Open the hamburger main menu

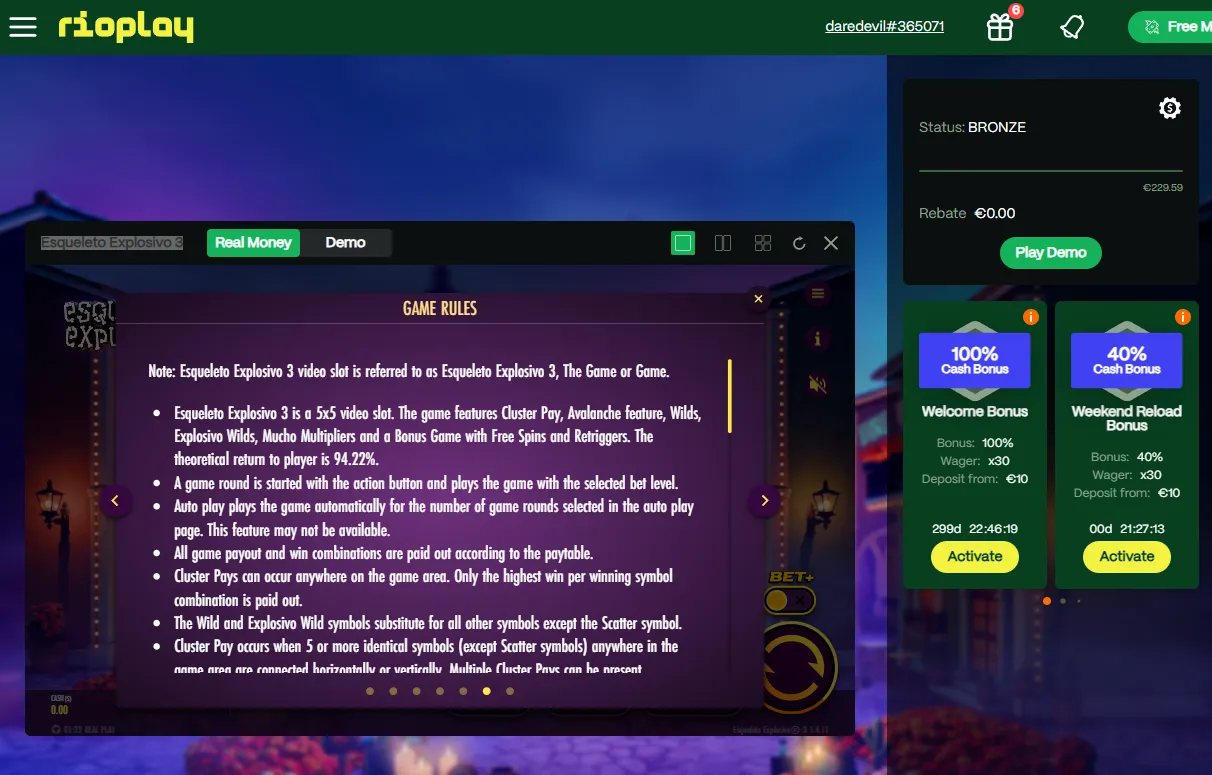point(23,27)
